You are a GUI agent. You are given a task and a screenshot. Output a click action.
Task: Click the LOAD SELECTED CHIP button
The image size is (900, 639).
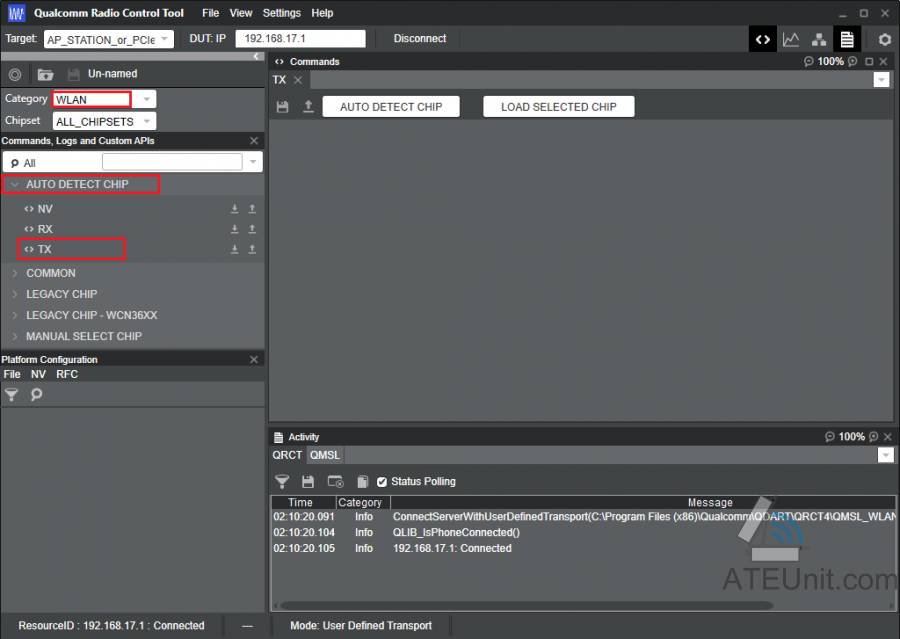[x=558, y=107]
